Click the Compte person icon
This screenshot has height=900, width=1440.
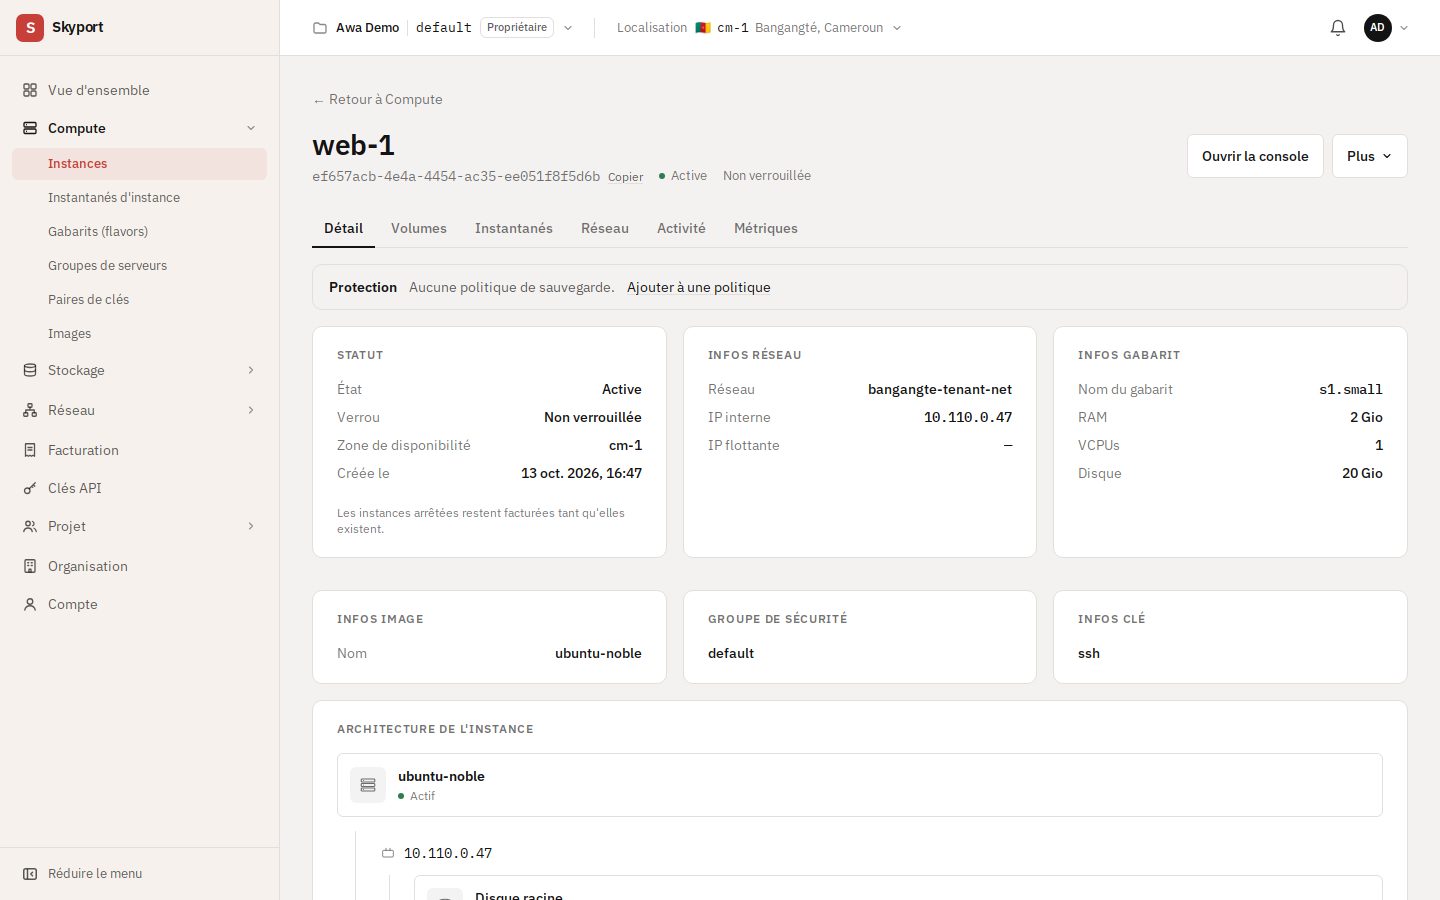point(30,604)
